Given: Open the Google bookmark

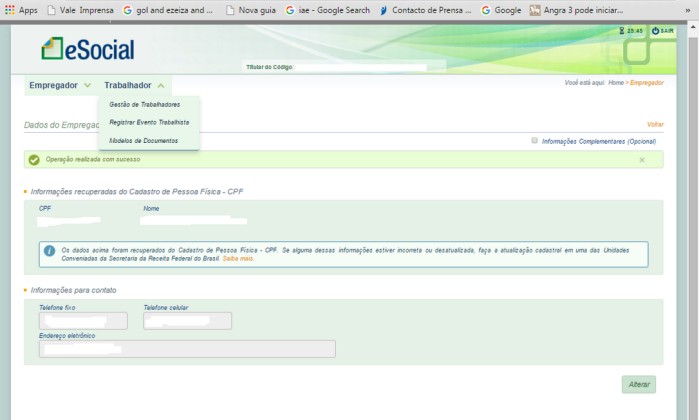Looking at the screenshot, I should [x=501, y=10].
